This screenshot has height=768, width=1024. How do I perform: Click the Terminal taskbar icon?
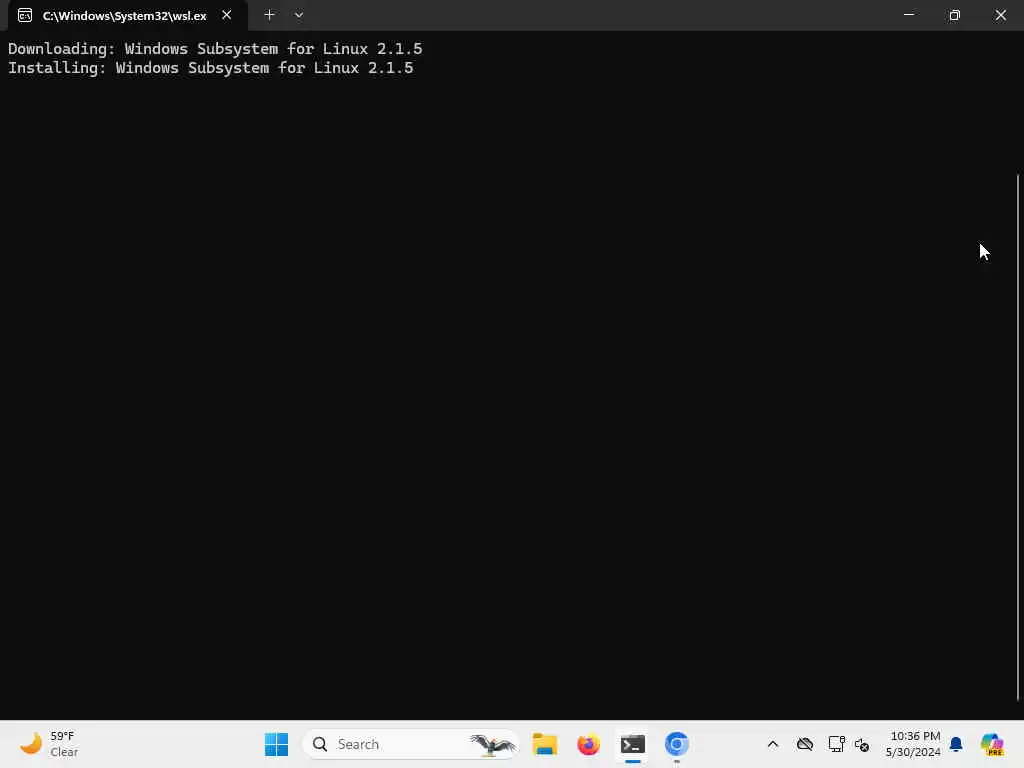[x=633, y=744]
